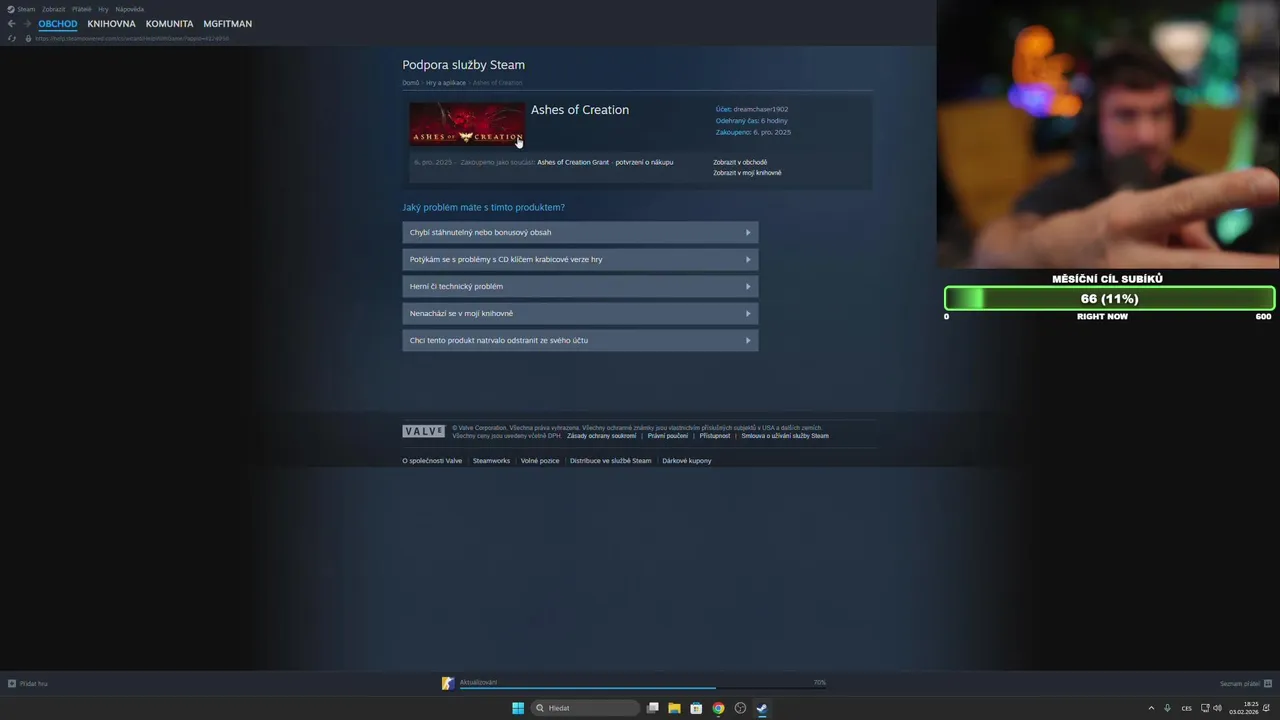The height and width of the screenshot is (720, 1280).
Task: Go back with the Steam back arrow
Action: click(x=11, y=23)
